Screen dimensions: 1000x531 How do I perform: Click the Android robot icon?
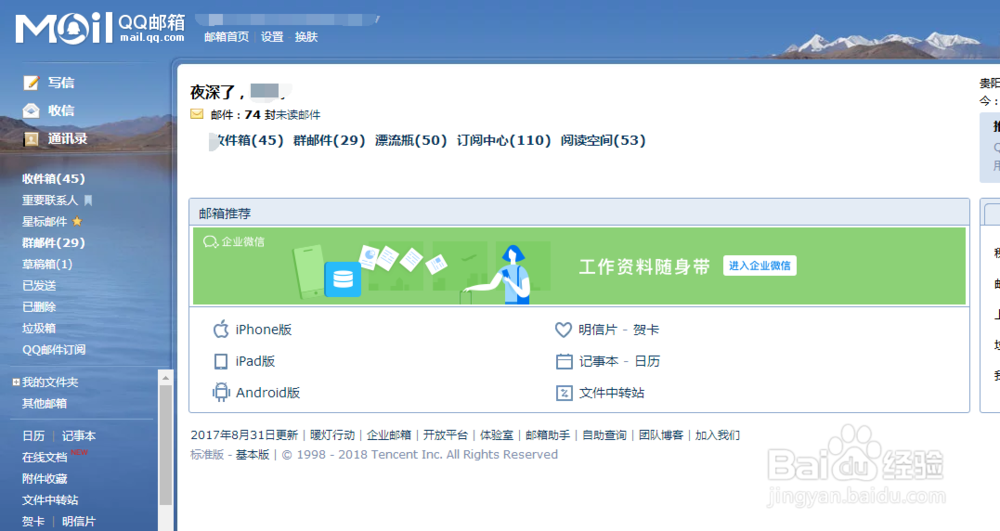tap(221, 393)
